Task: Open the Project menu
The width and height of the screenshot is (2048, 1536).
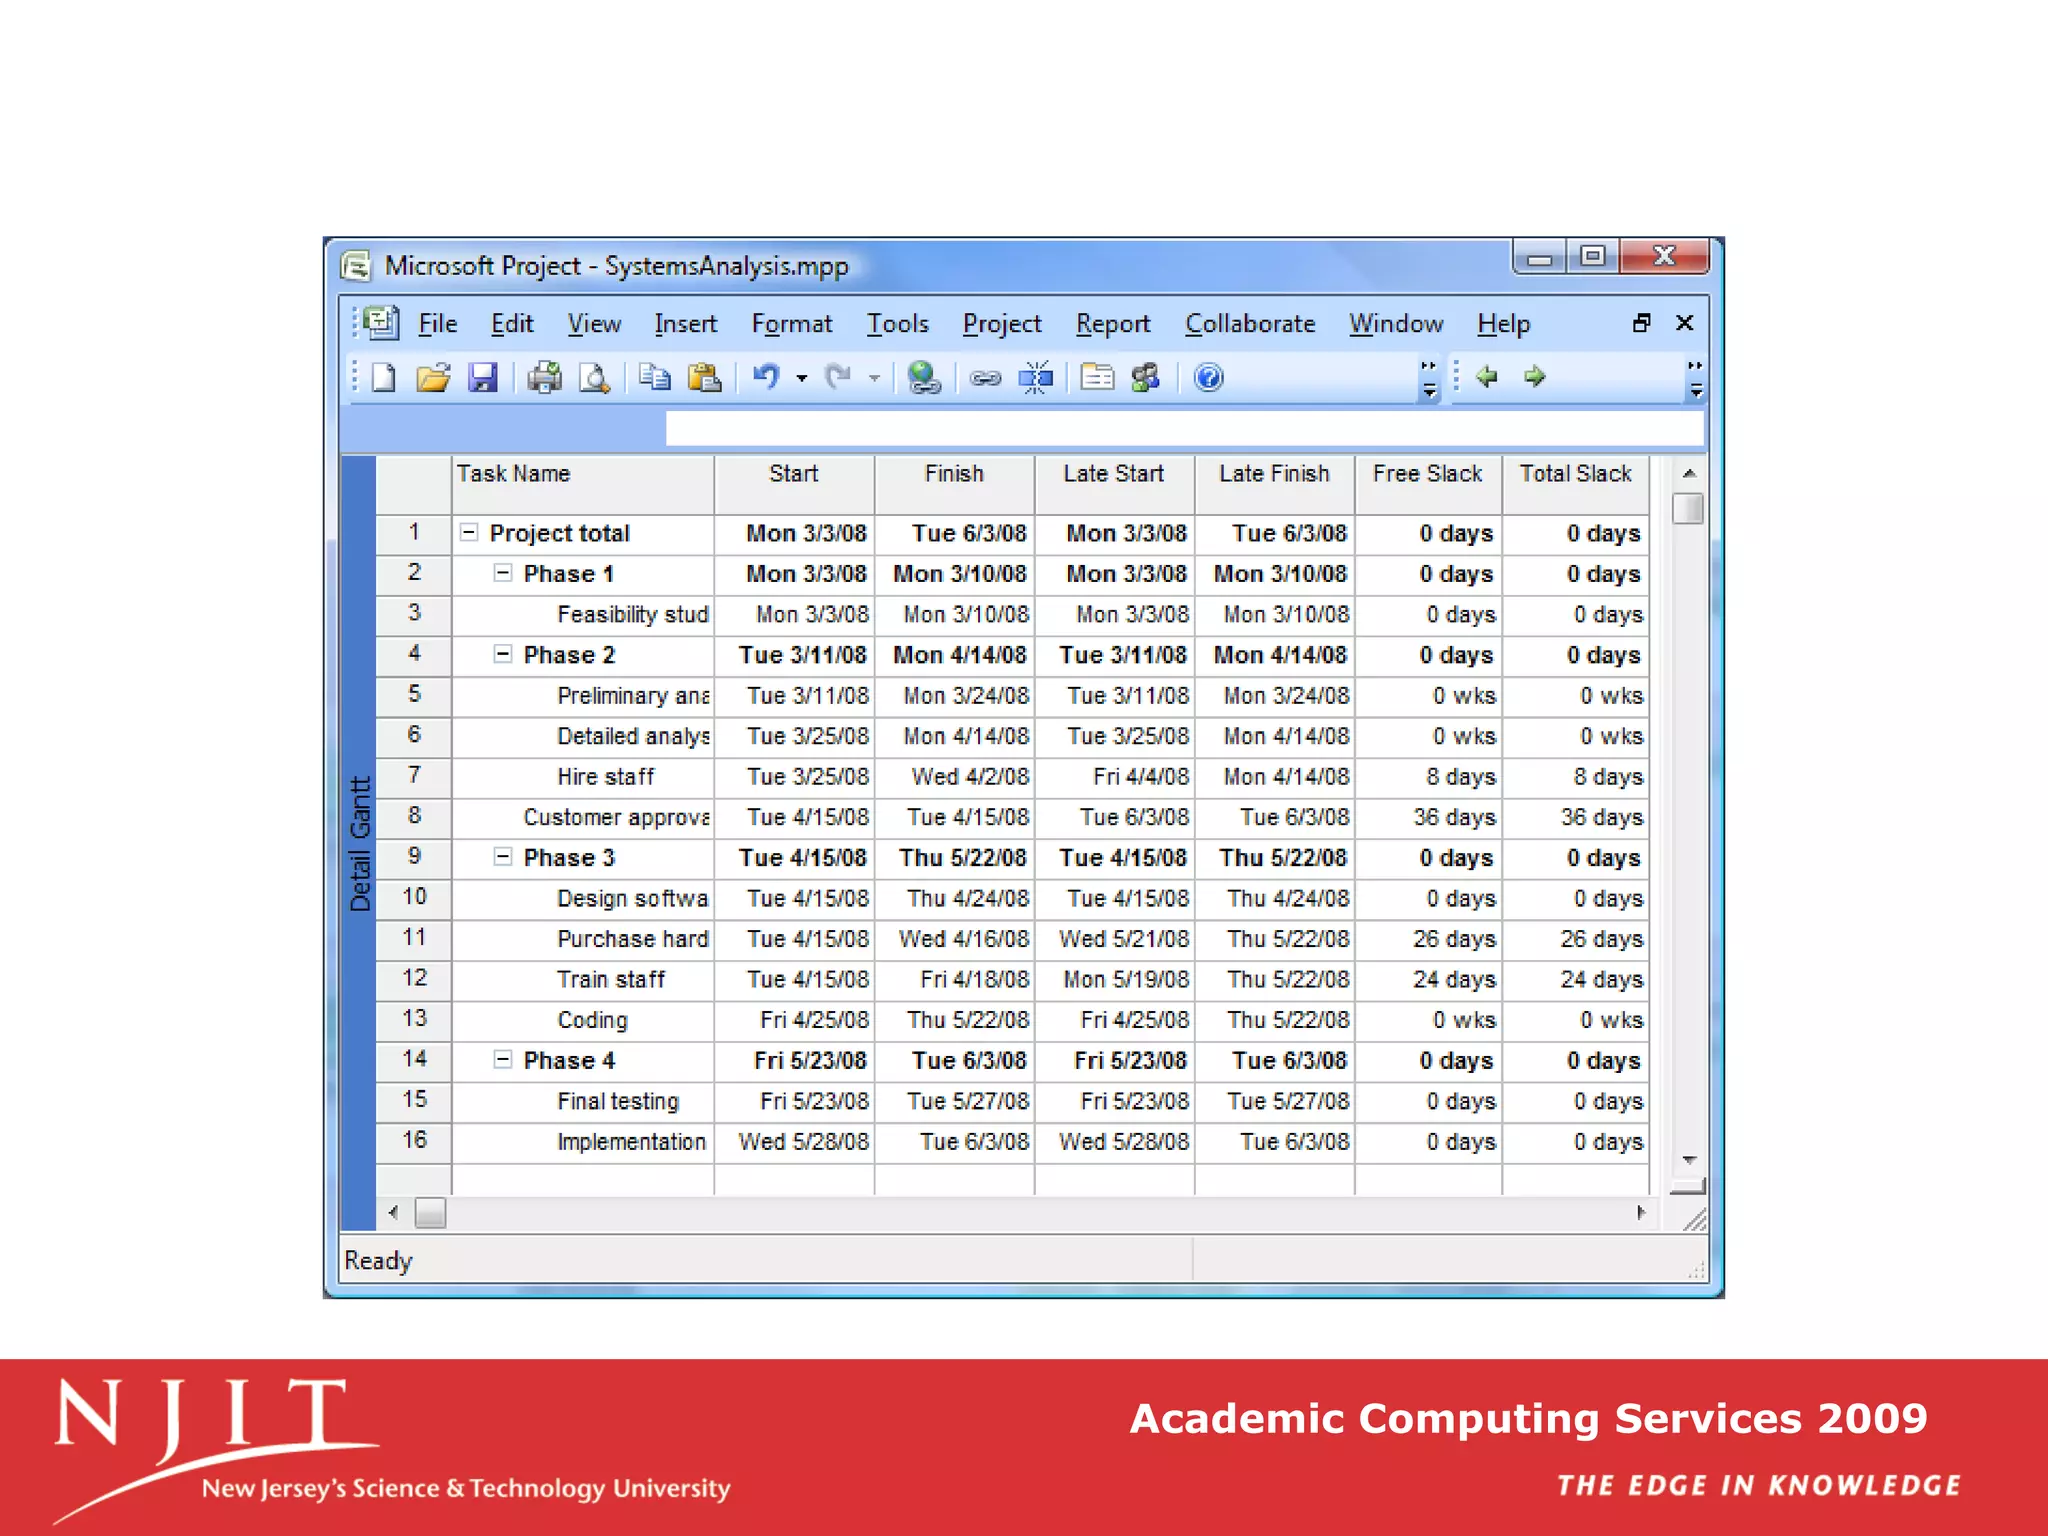Action: pos(1001,324)
